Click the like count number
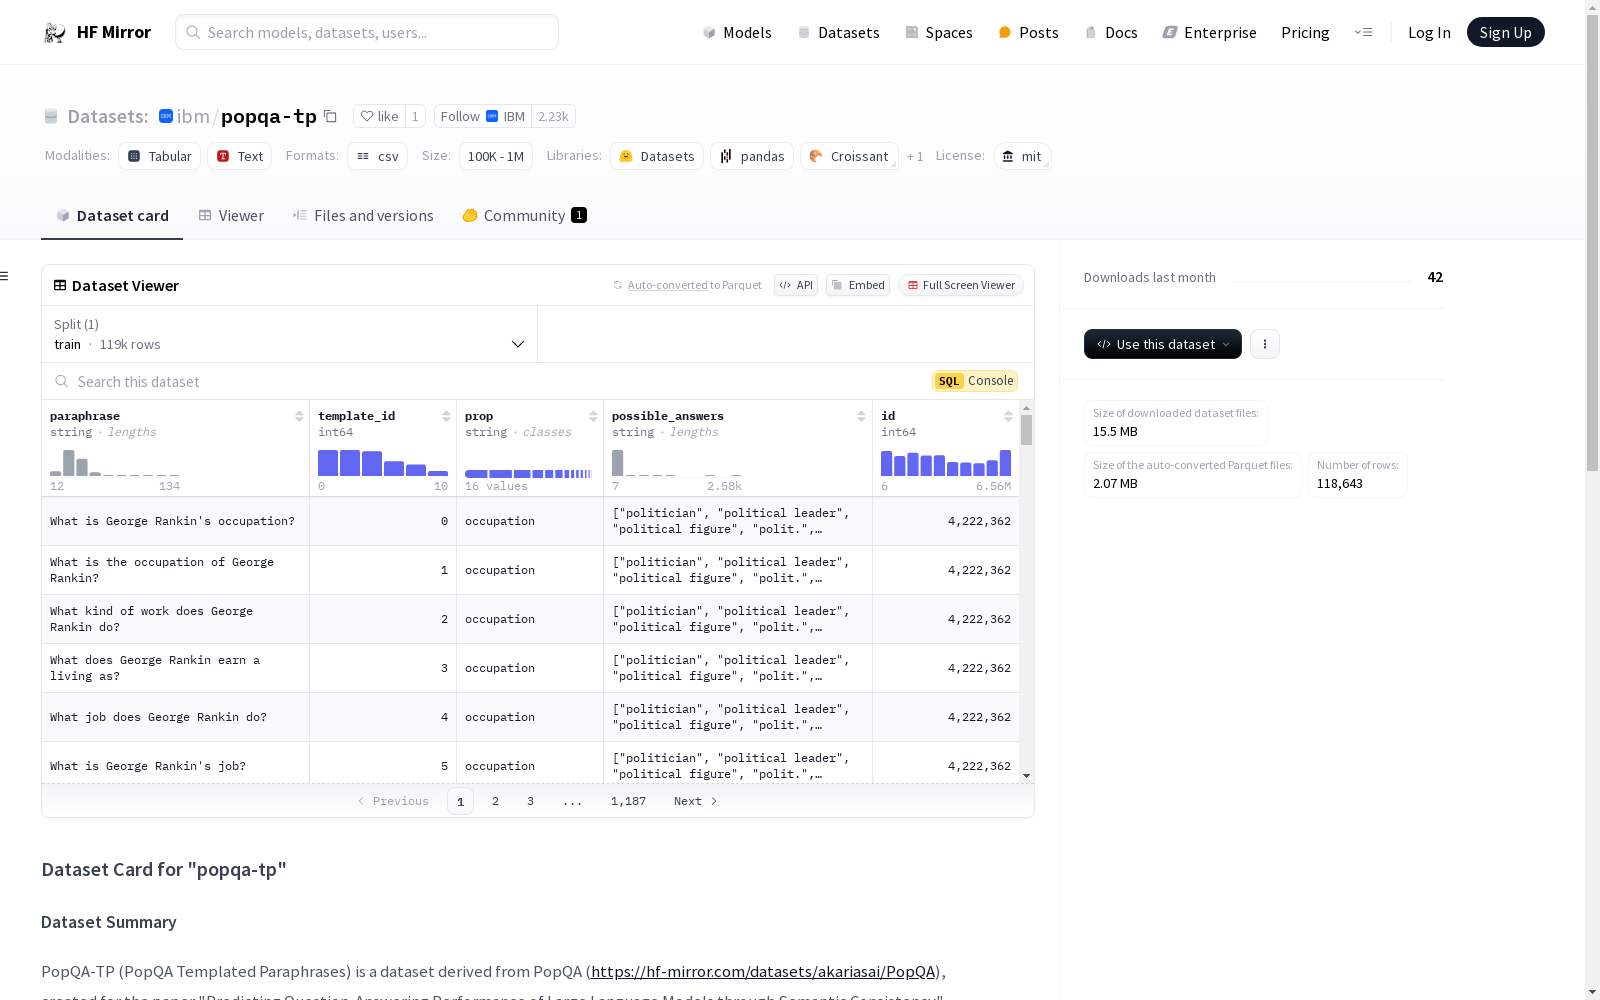The image size is (1600, 1000). click(415, 116)
